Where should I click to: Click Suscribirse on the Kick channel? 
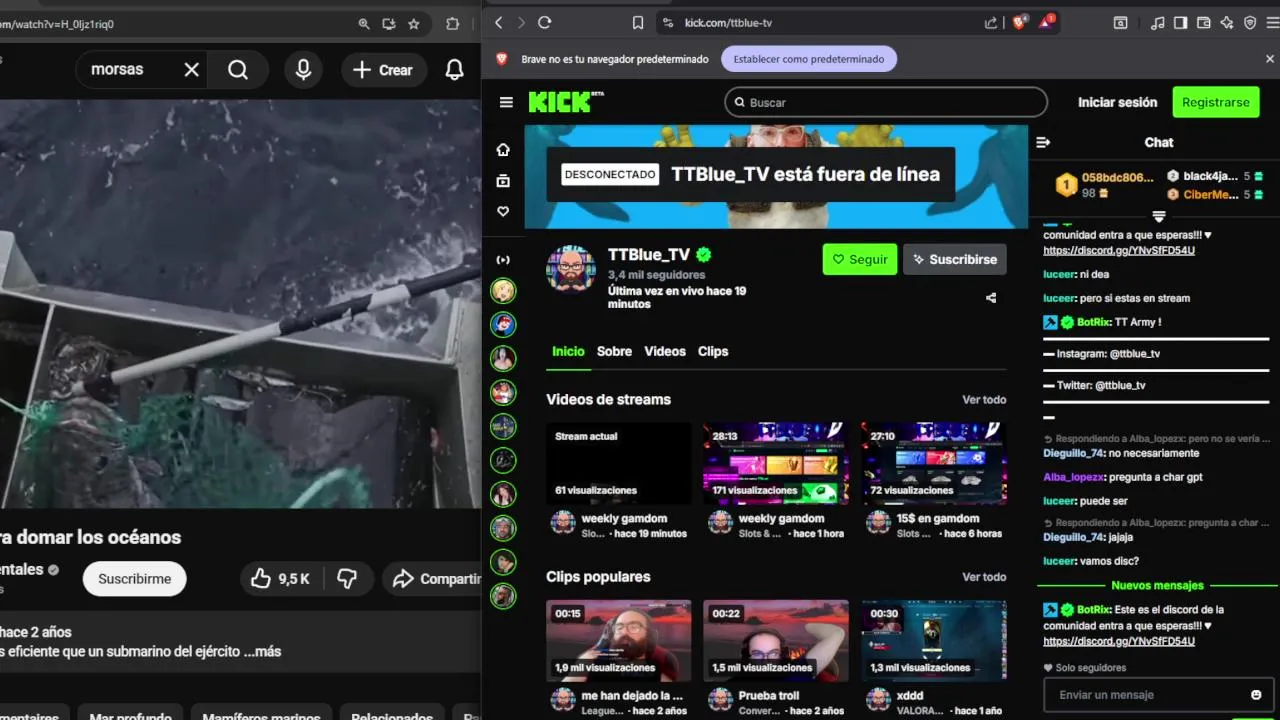(955, 259)
